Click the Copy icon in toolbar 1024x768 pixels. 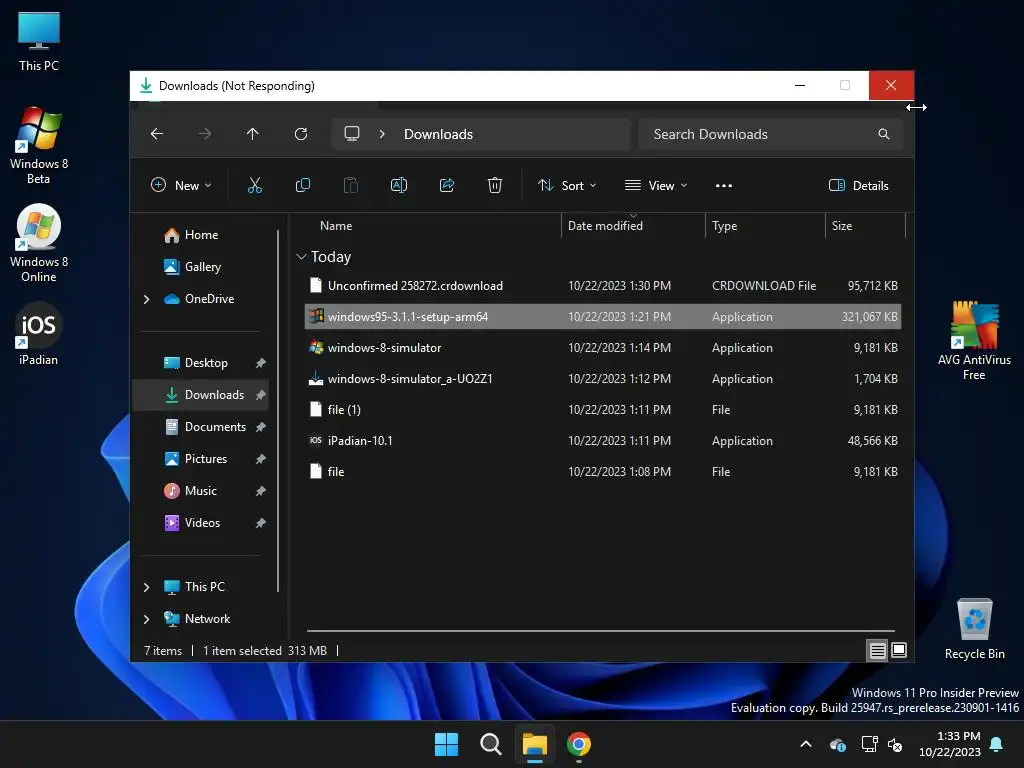(302, 185)
